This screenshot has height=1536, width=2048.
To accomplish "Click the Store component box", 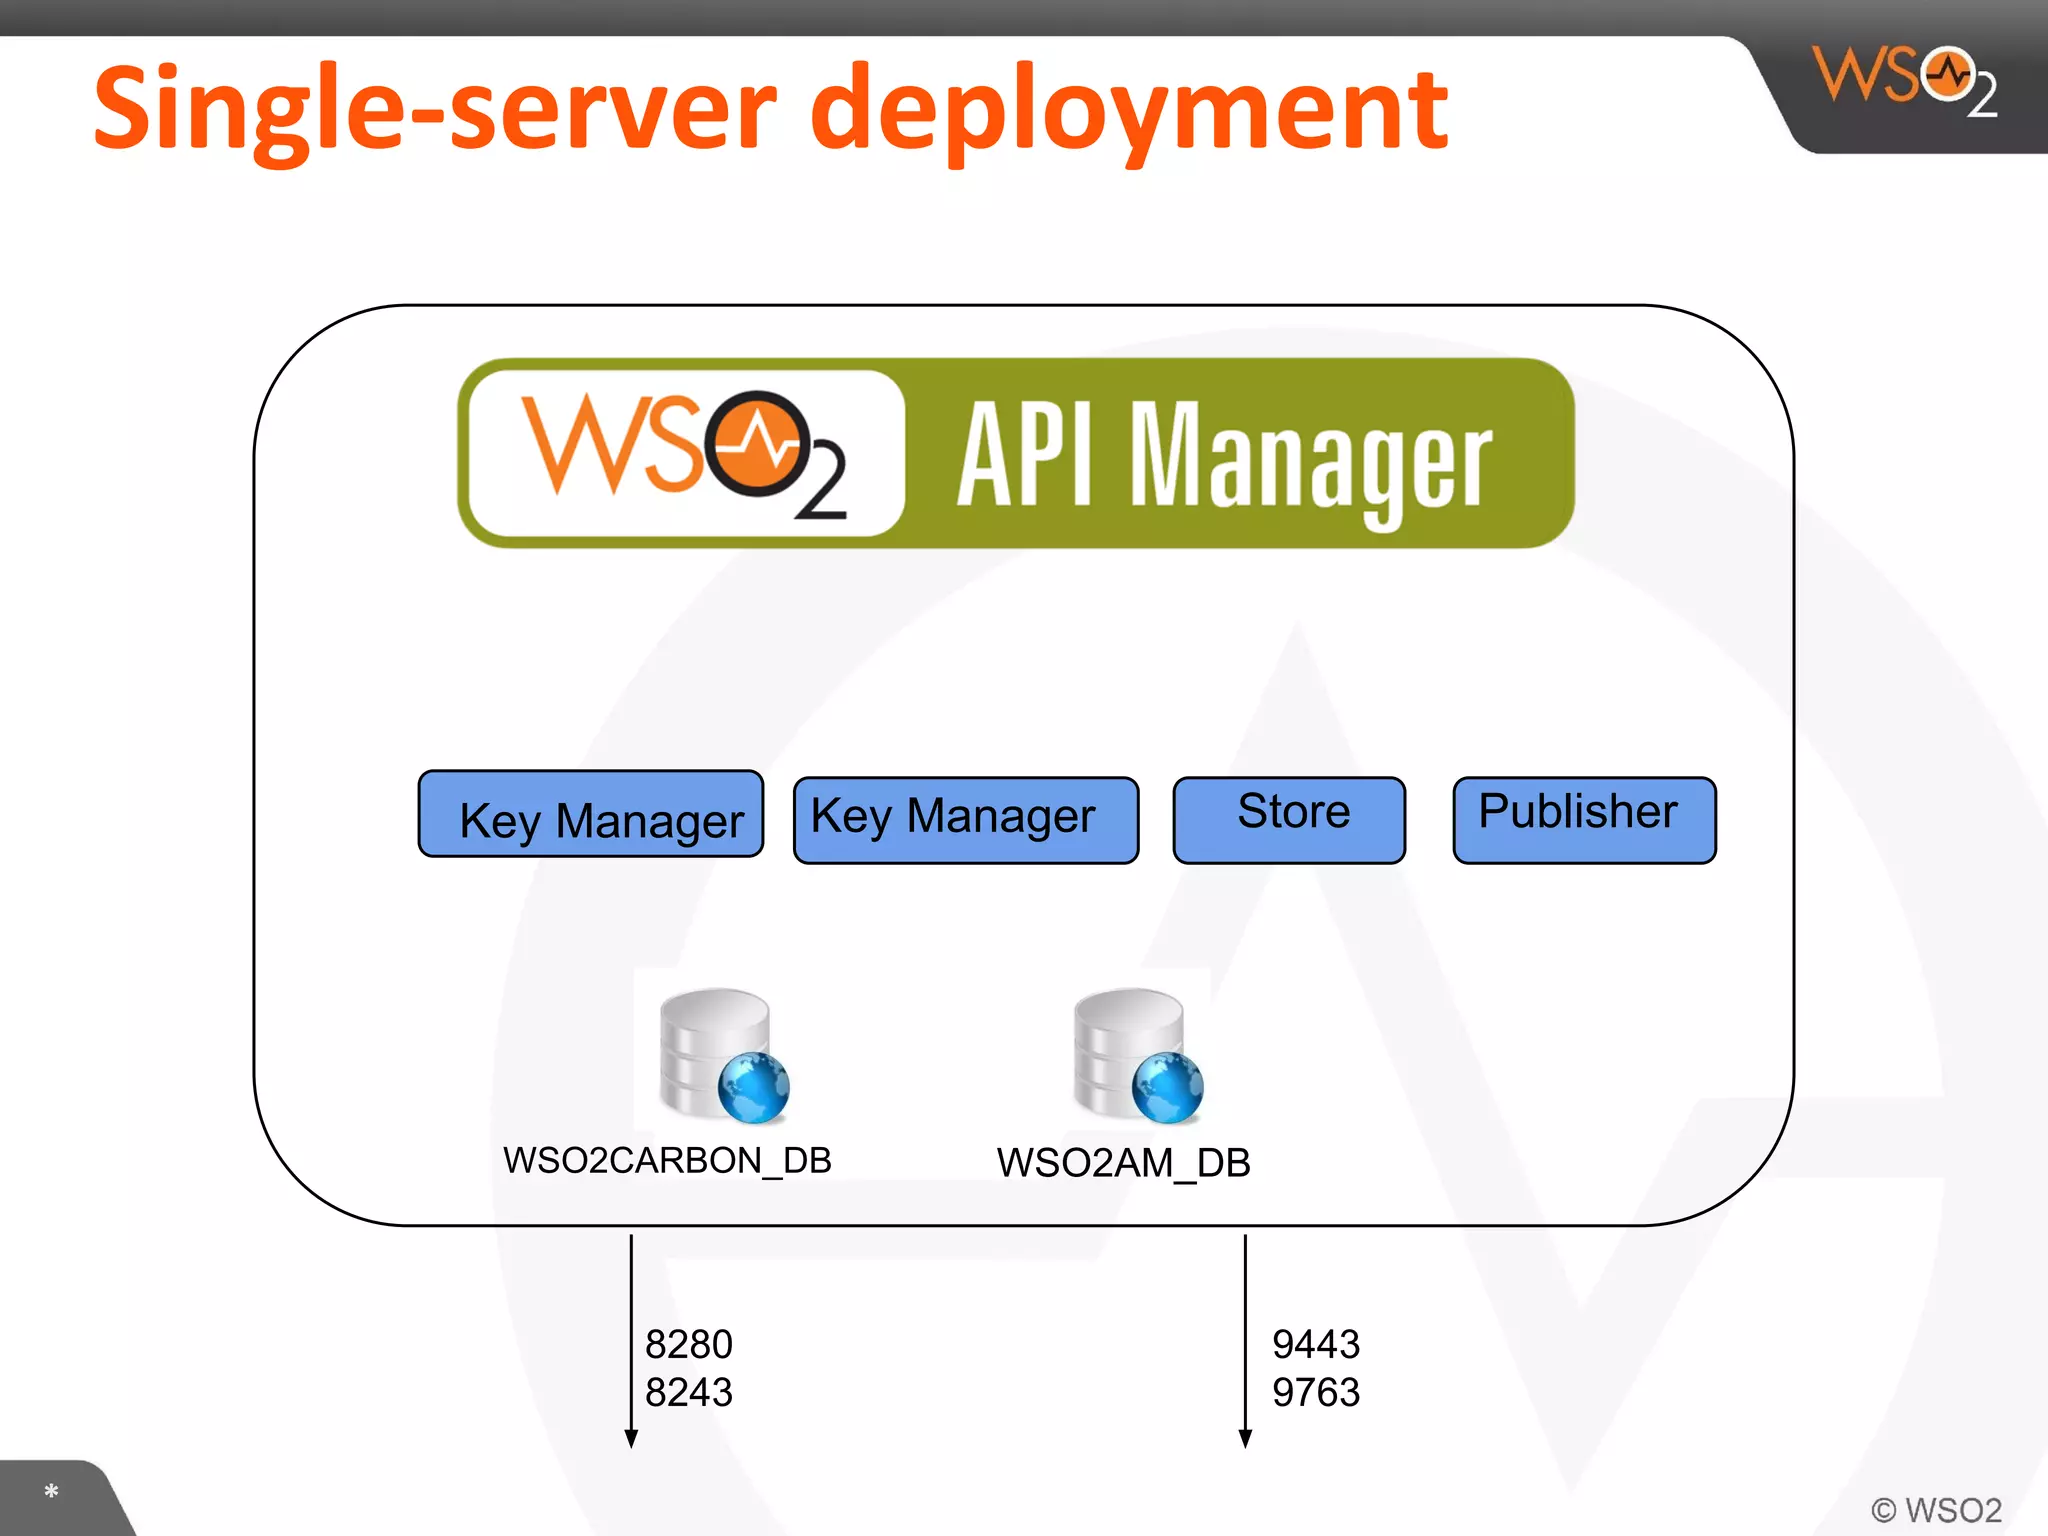I will 1289,820.
